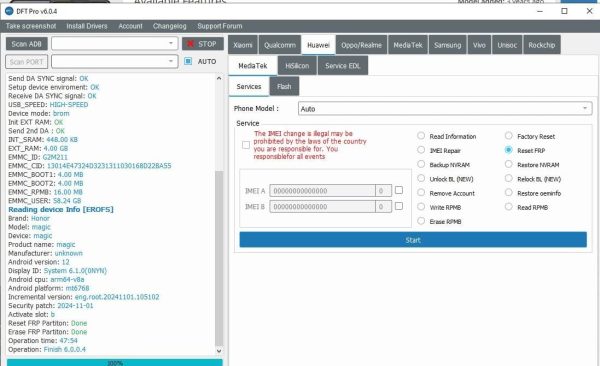Select Unlock BL (NEW) option
Image resolution: width=600 pixels, height=366 pixels.
tap(421, 179)
